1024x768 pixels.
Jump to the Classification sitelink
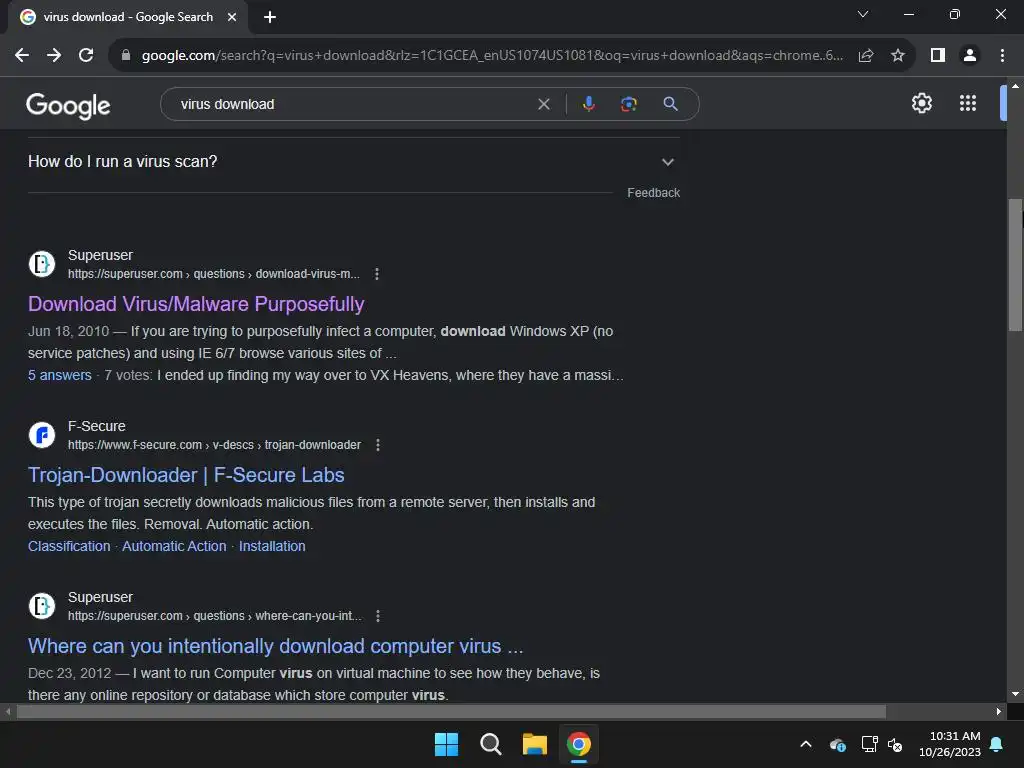click(69, 547)
